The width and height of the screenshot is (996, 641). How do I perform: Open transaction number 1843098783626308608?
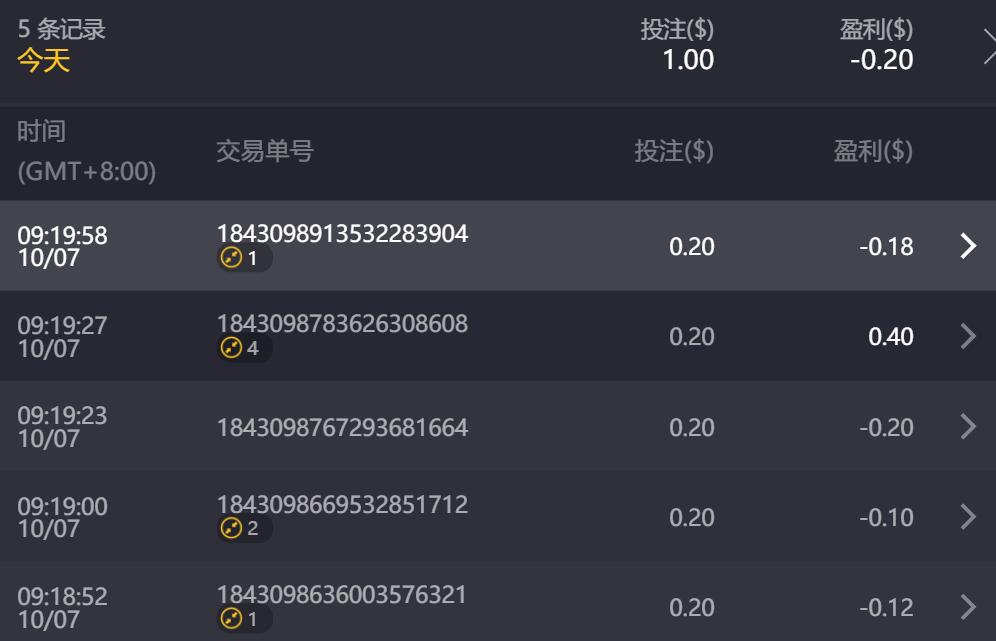click(342, 324)
